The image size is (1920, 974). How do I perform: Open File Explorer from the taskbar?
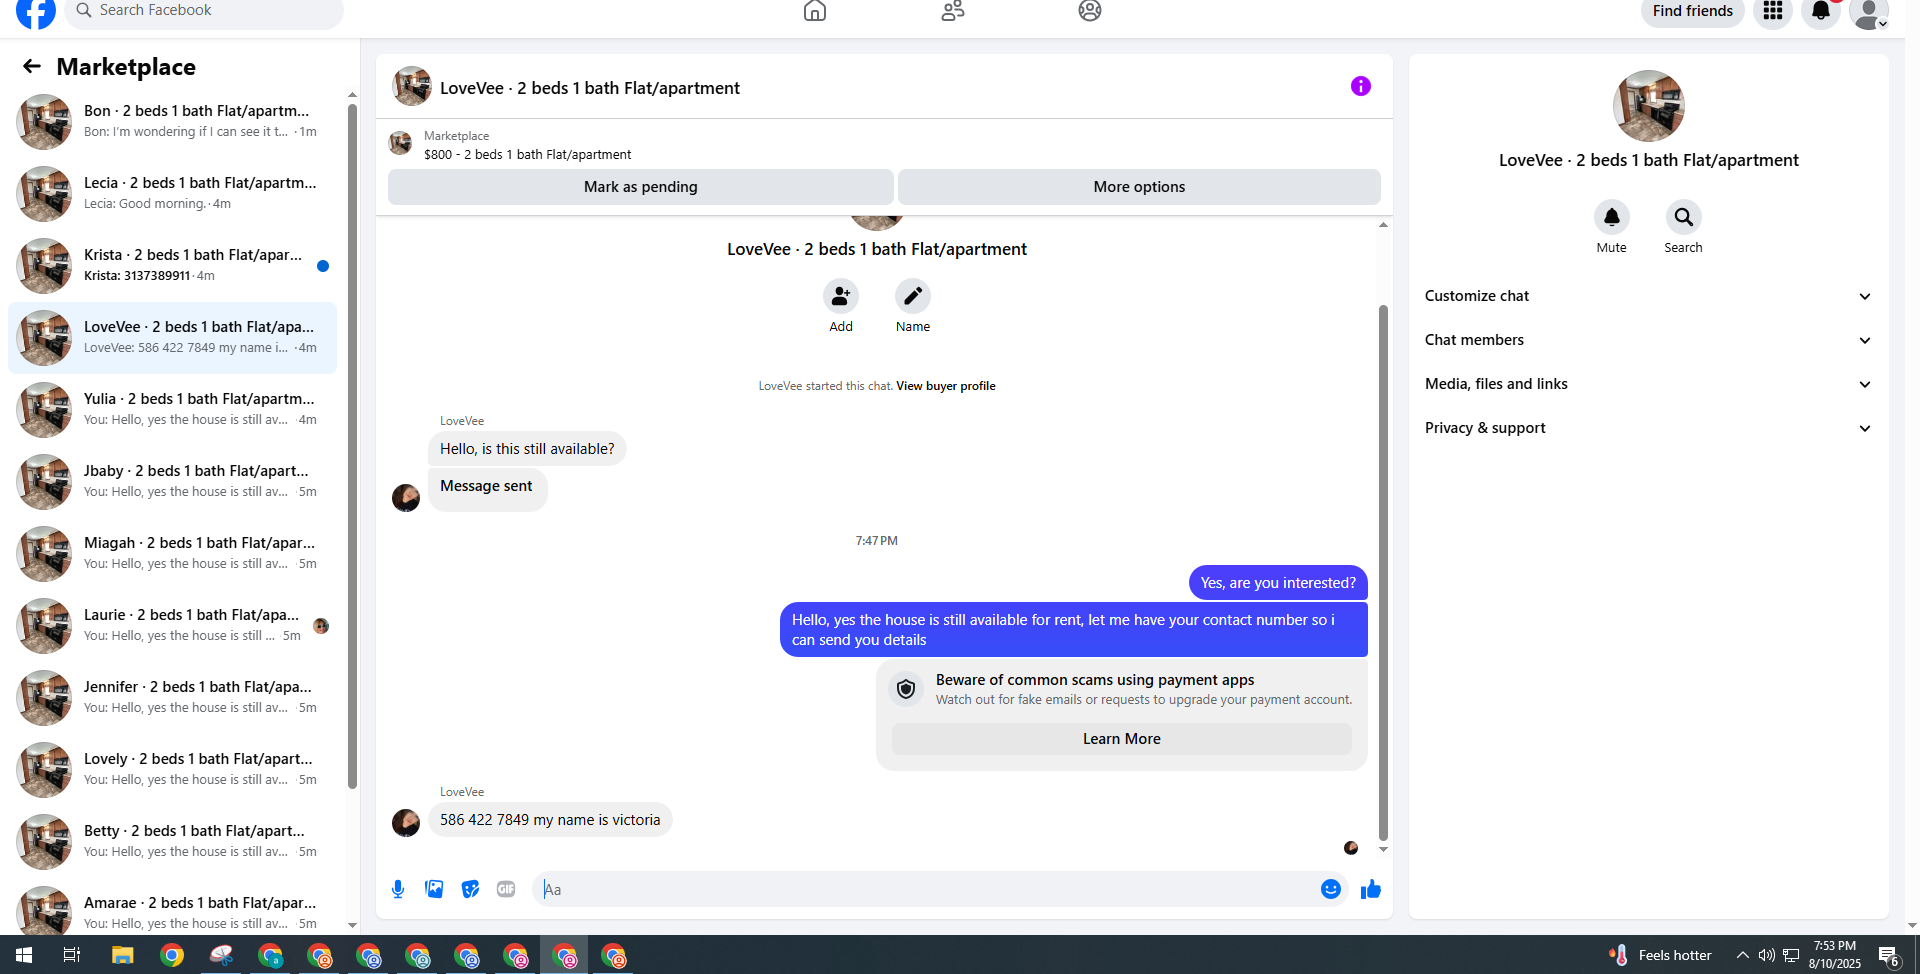(122, 955)
